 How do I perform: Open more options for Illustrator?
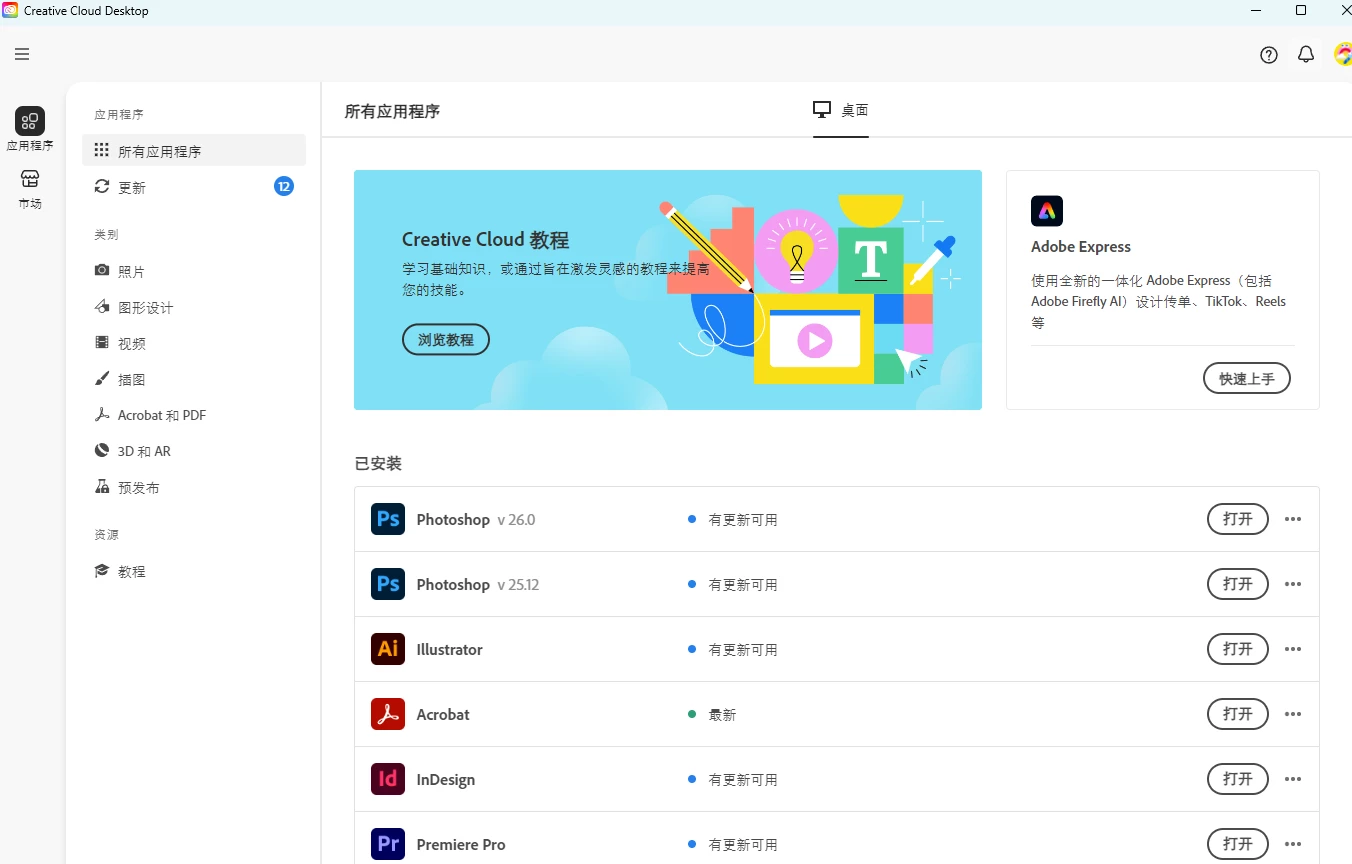[1293, 649]
